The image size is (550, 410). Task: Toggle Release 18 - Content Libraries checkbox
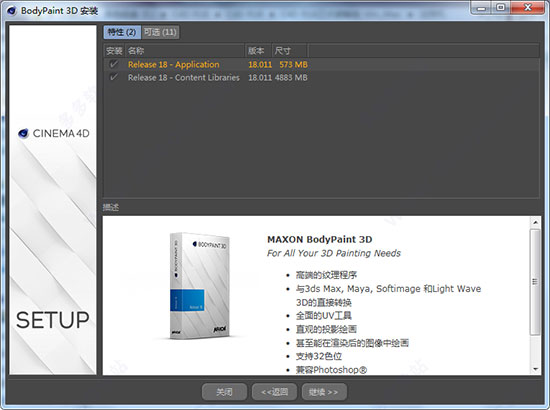coord(114,77)
